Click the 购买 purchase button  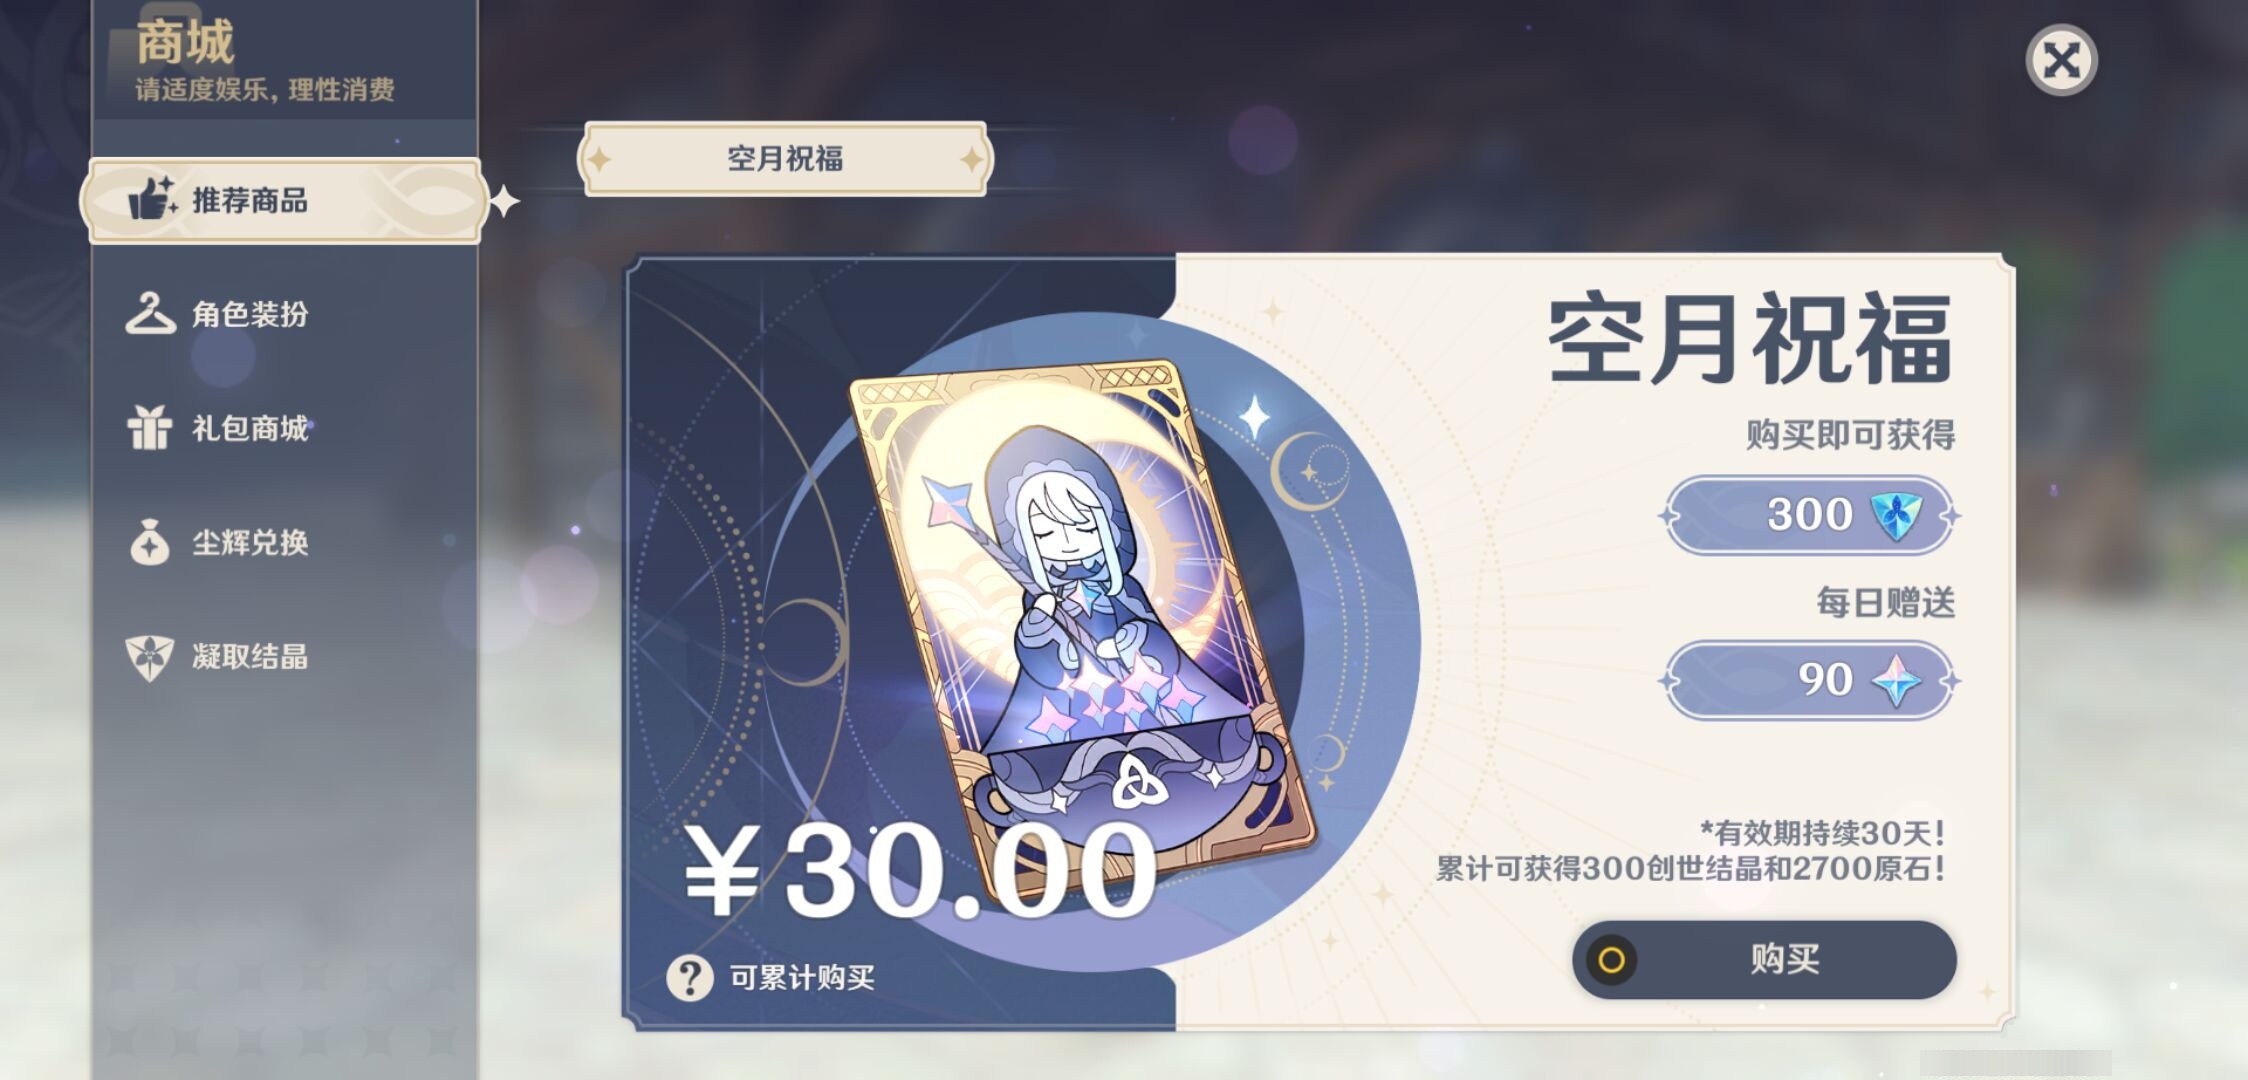(1764, 960)
